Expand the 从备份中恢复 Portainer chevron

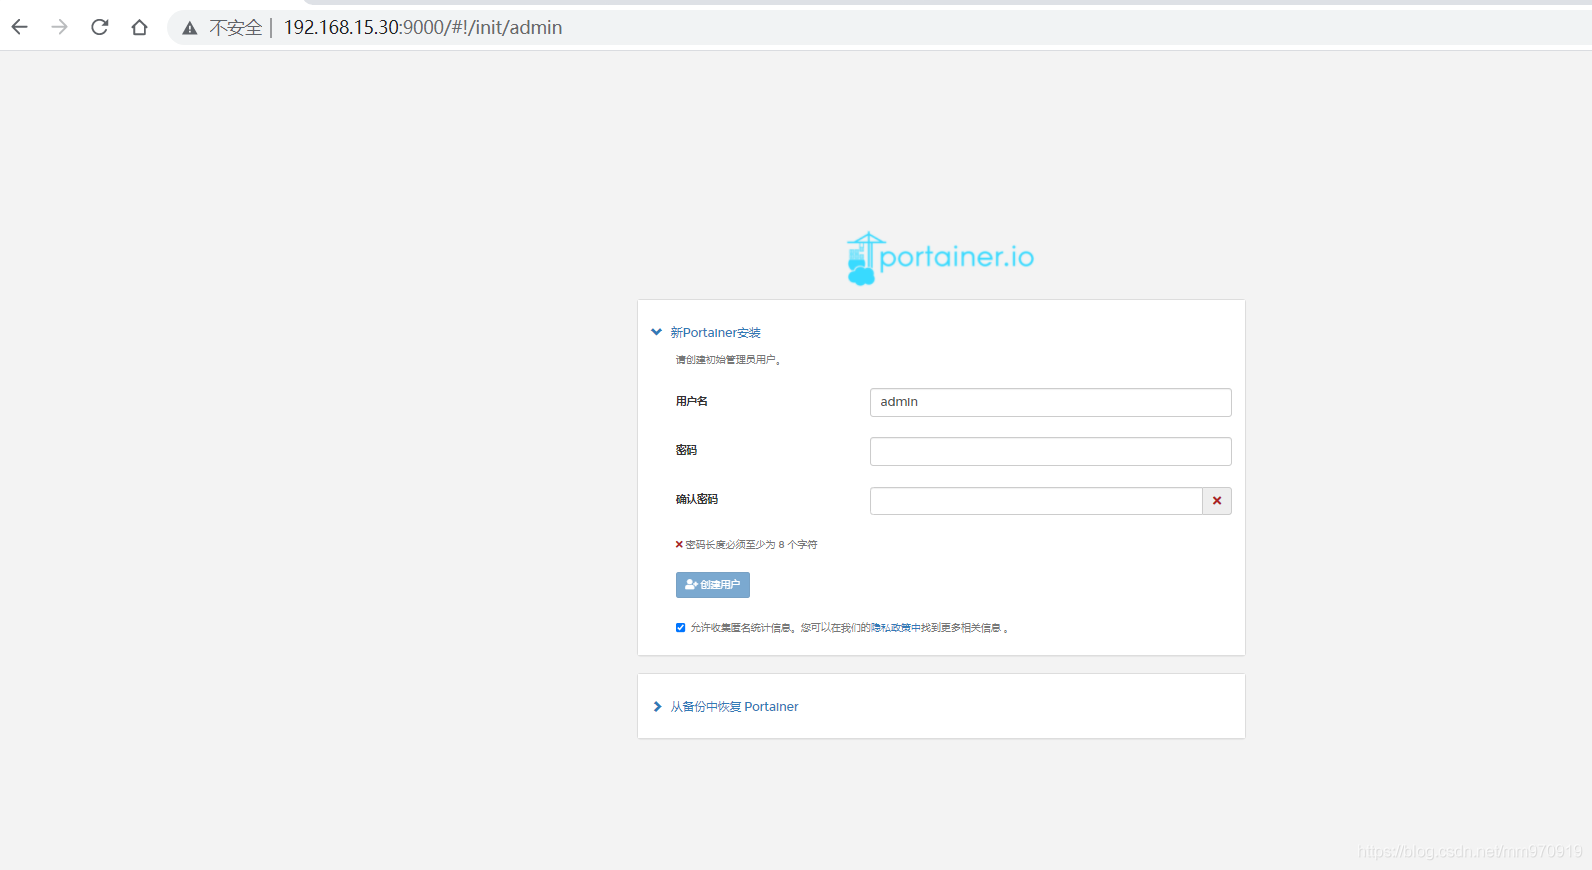click(657, 707)
